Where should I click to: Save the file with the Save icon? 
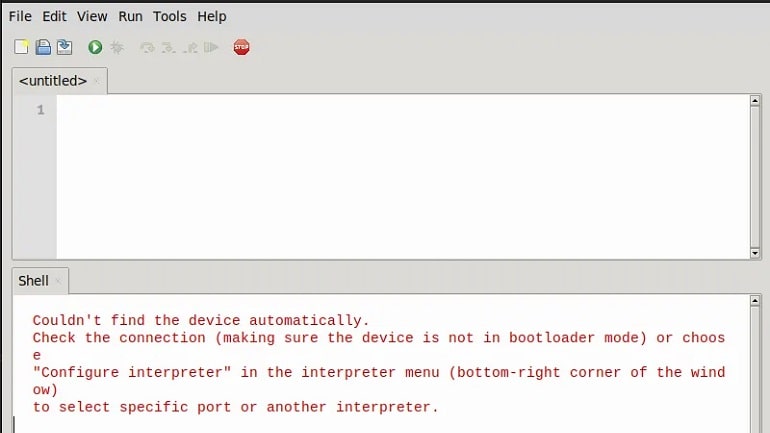pyautogui.click(x=64, y=47)
